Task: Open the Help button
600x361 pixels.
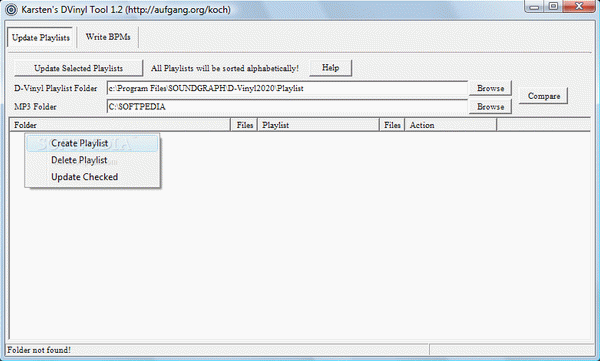Action: 331,68
